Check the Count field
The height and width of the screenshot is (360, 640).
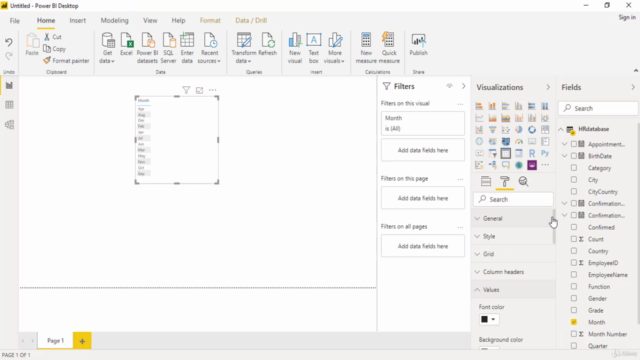point(574,239)
